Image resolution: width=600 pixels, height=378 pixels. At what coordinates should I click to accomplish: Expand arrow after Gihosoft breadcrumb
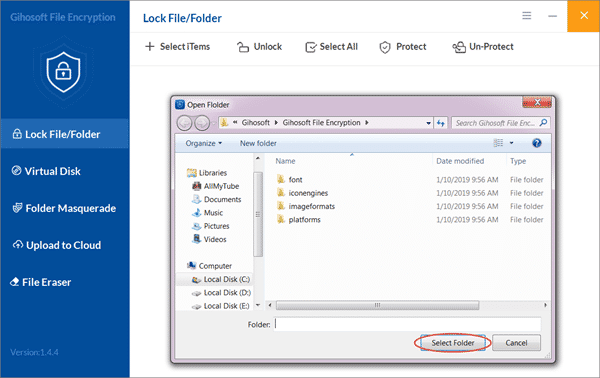click(x=276, y=122)
